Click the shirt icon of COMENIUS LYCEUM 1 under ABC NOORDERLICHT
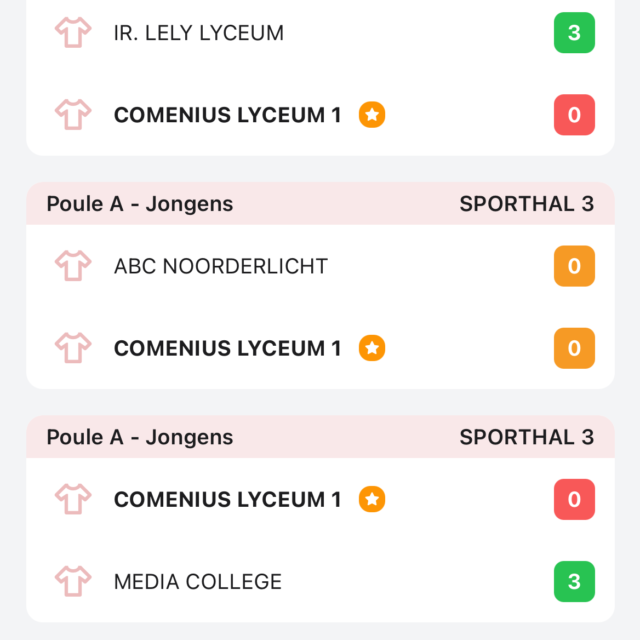 tap(73, 348)
